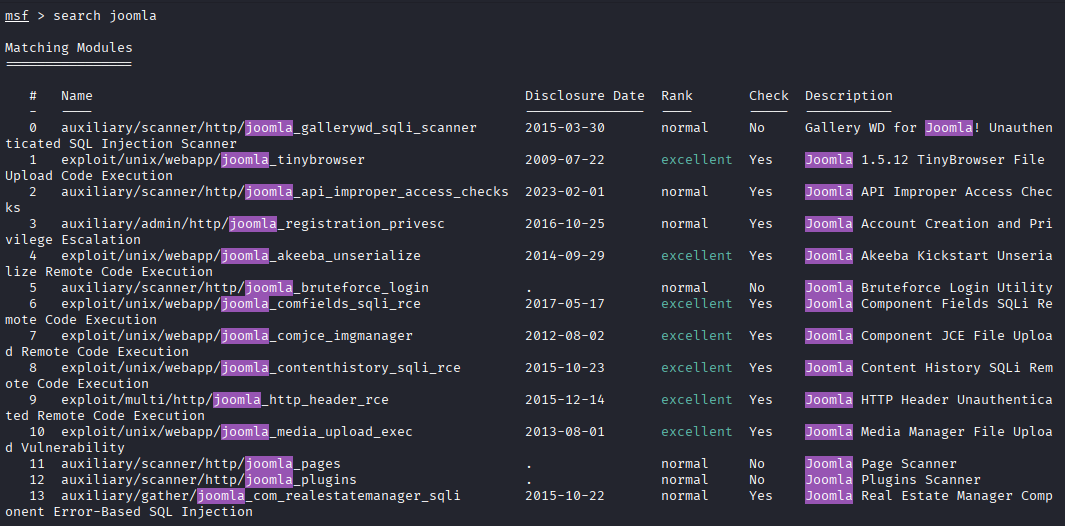Click joomla_pages scanner module name
Screen dimensions: 1065x526
[201, 463]
